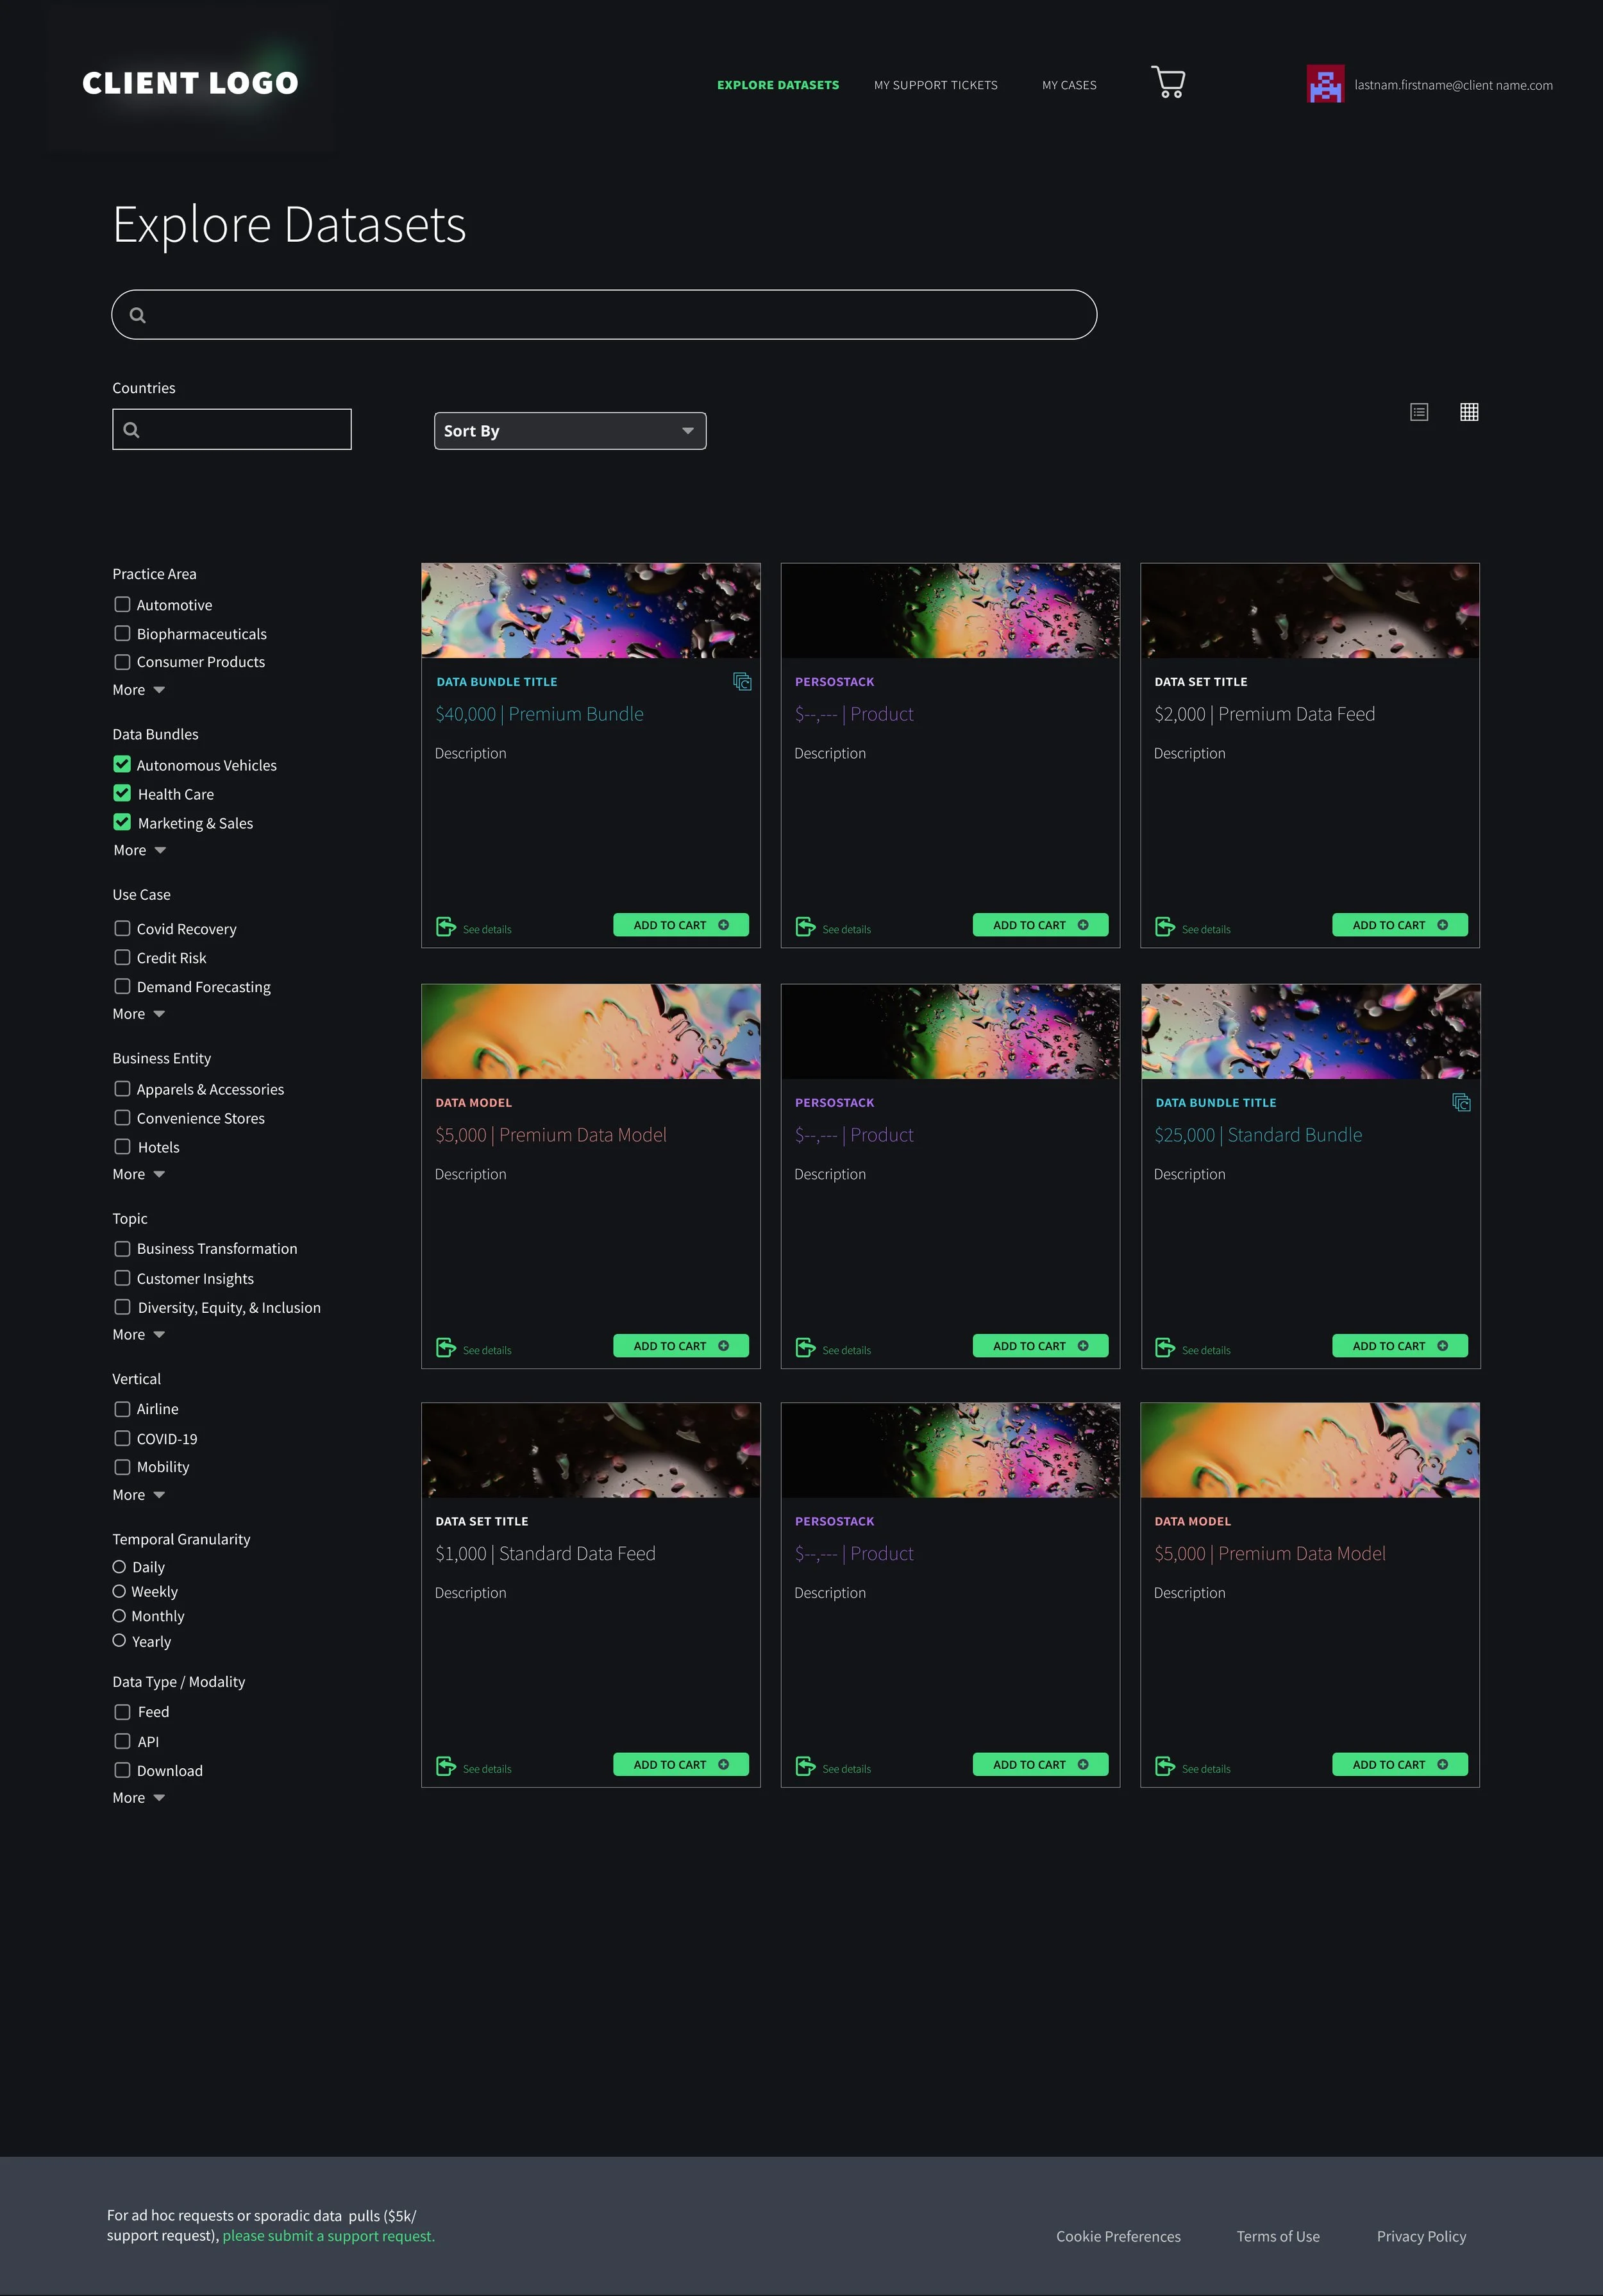Click the Countries search input field
Screen dimensions: 1603x2296
coord(232,429)
